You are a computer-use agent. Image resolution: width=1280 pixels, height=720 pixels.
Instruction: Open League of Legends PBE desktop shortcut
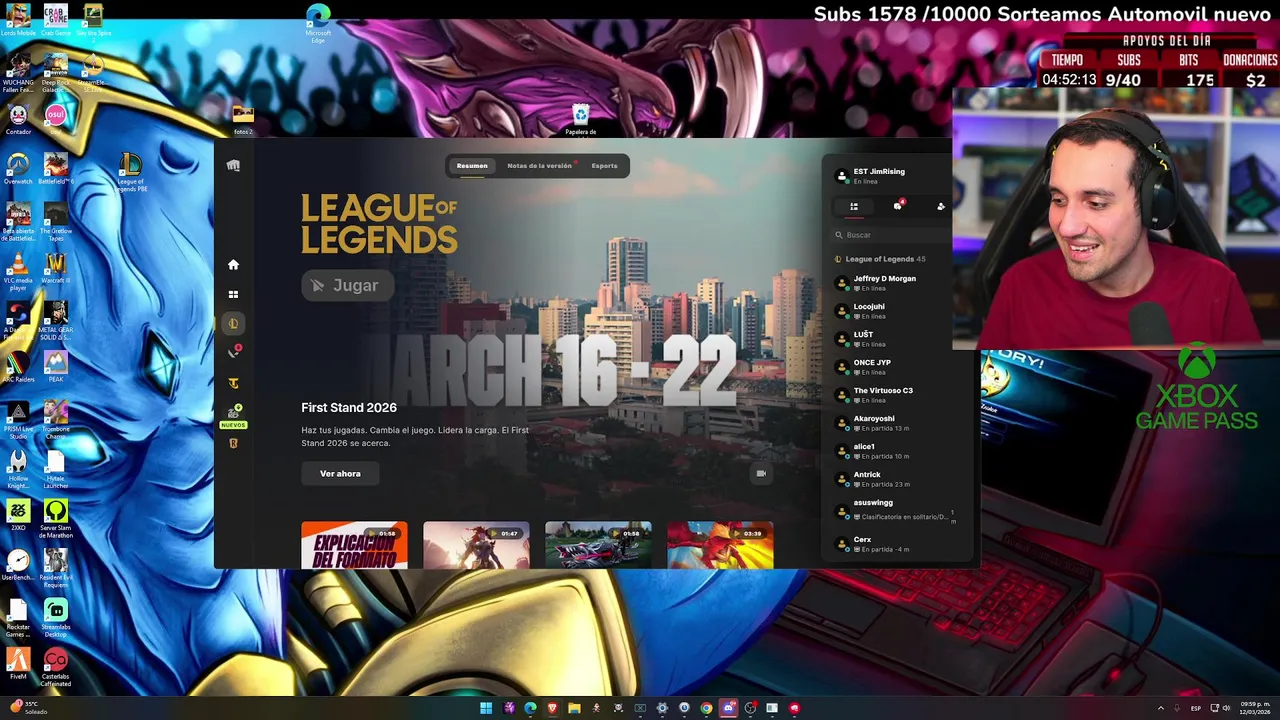pyautogui.click(x=130, y=171)
